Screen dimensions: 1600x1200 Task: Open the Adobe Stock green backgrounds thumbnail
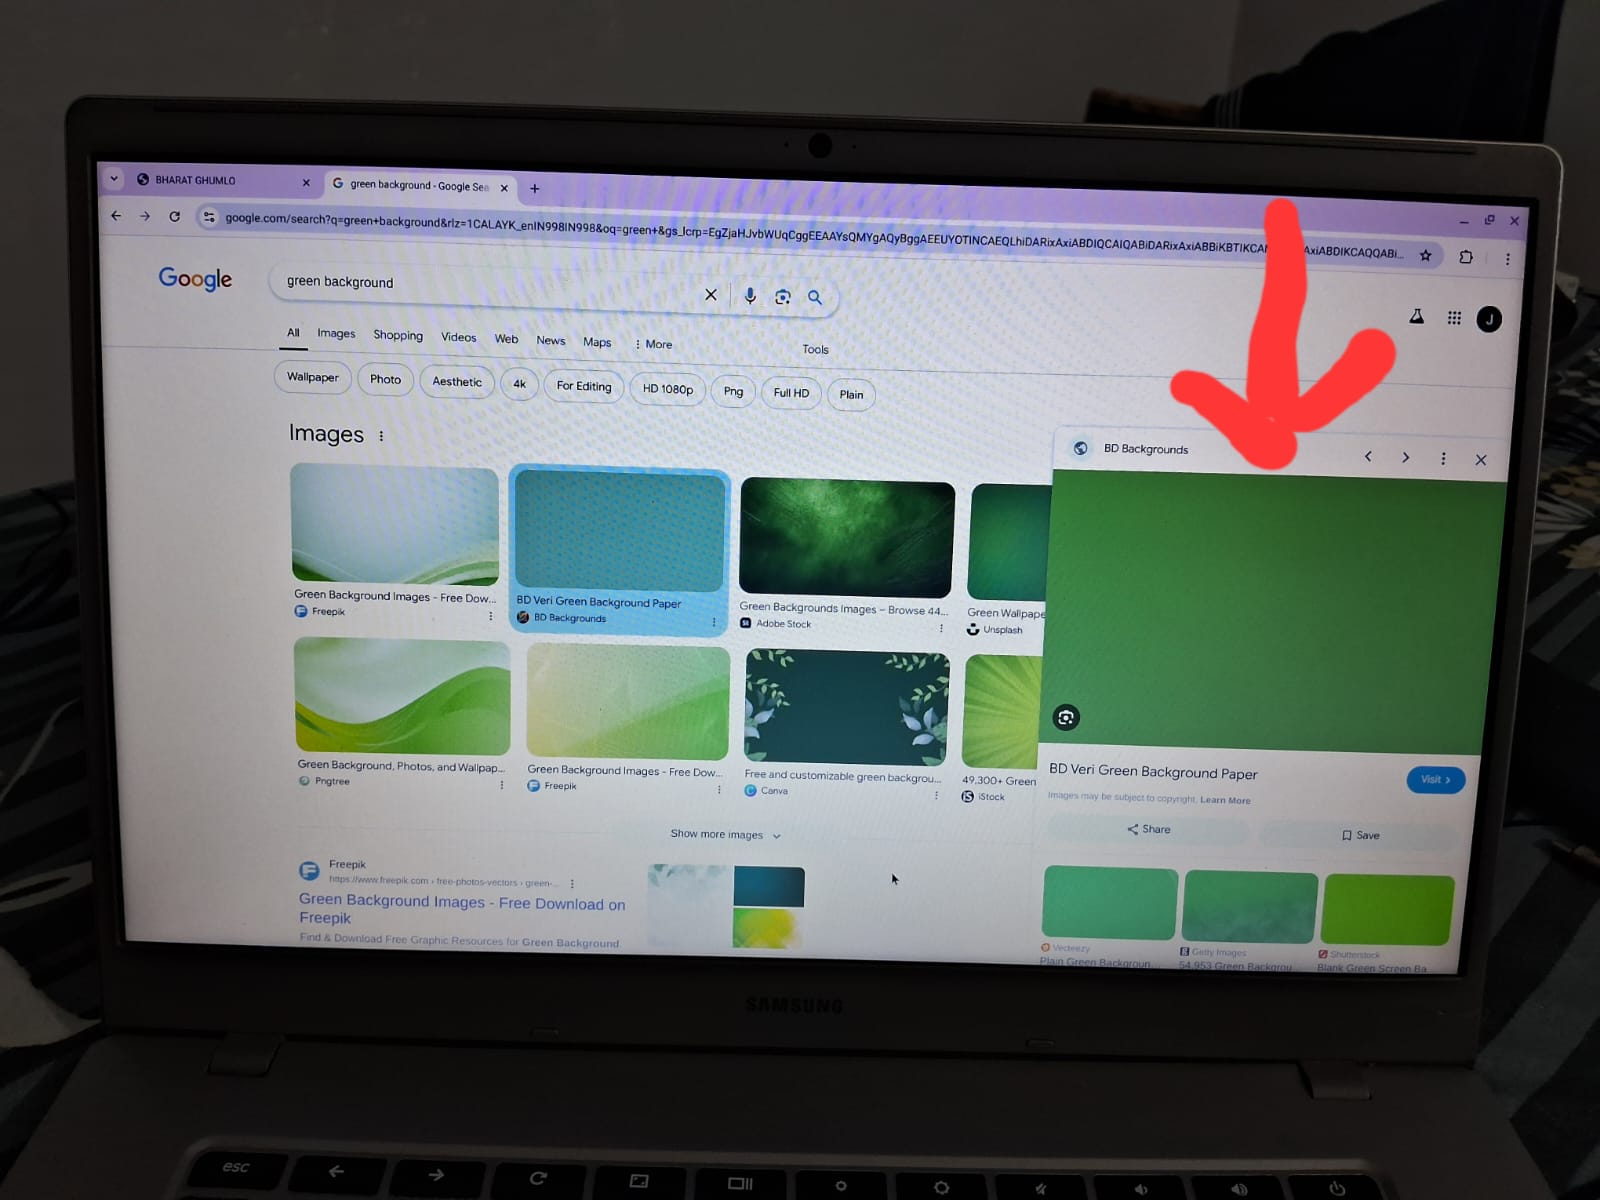point(847,538)
